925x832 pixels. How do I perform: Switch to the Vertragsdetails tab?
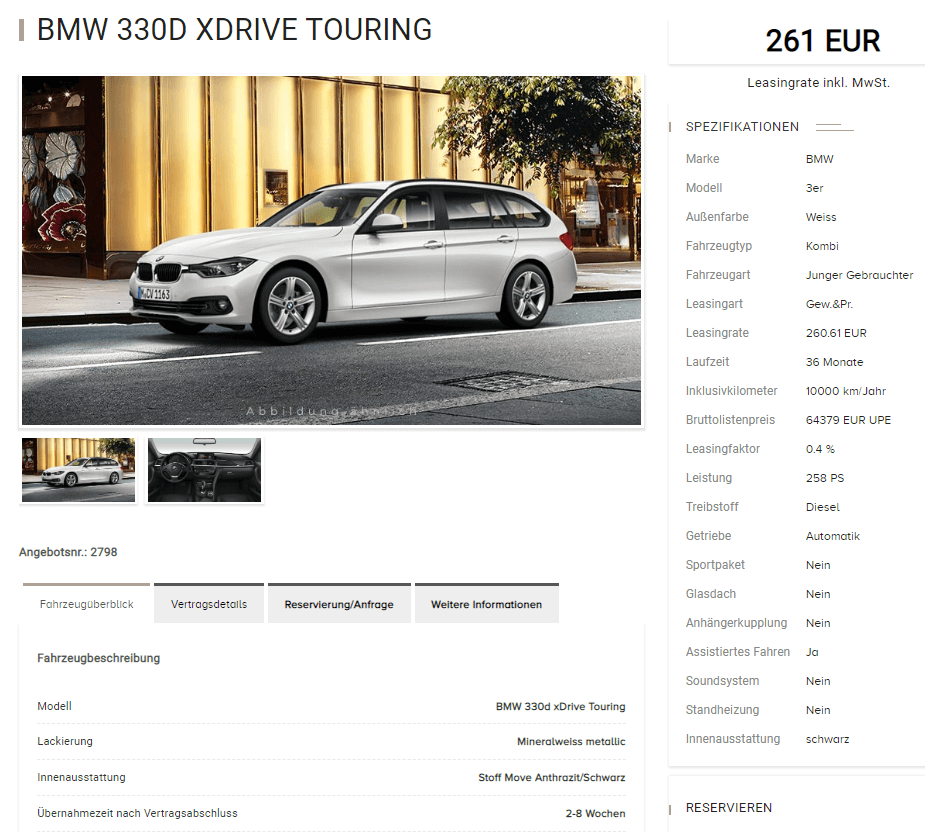click(x=209, y=604)
